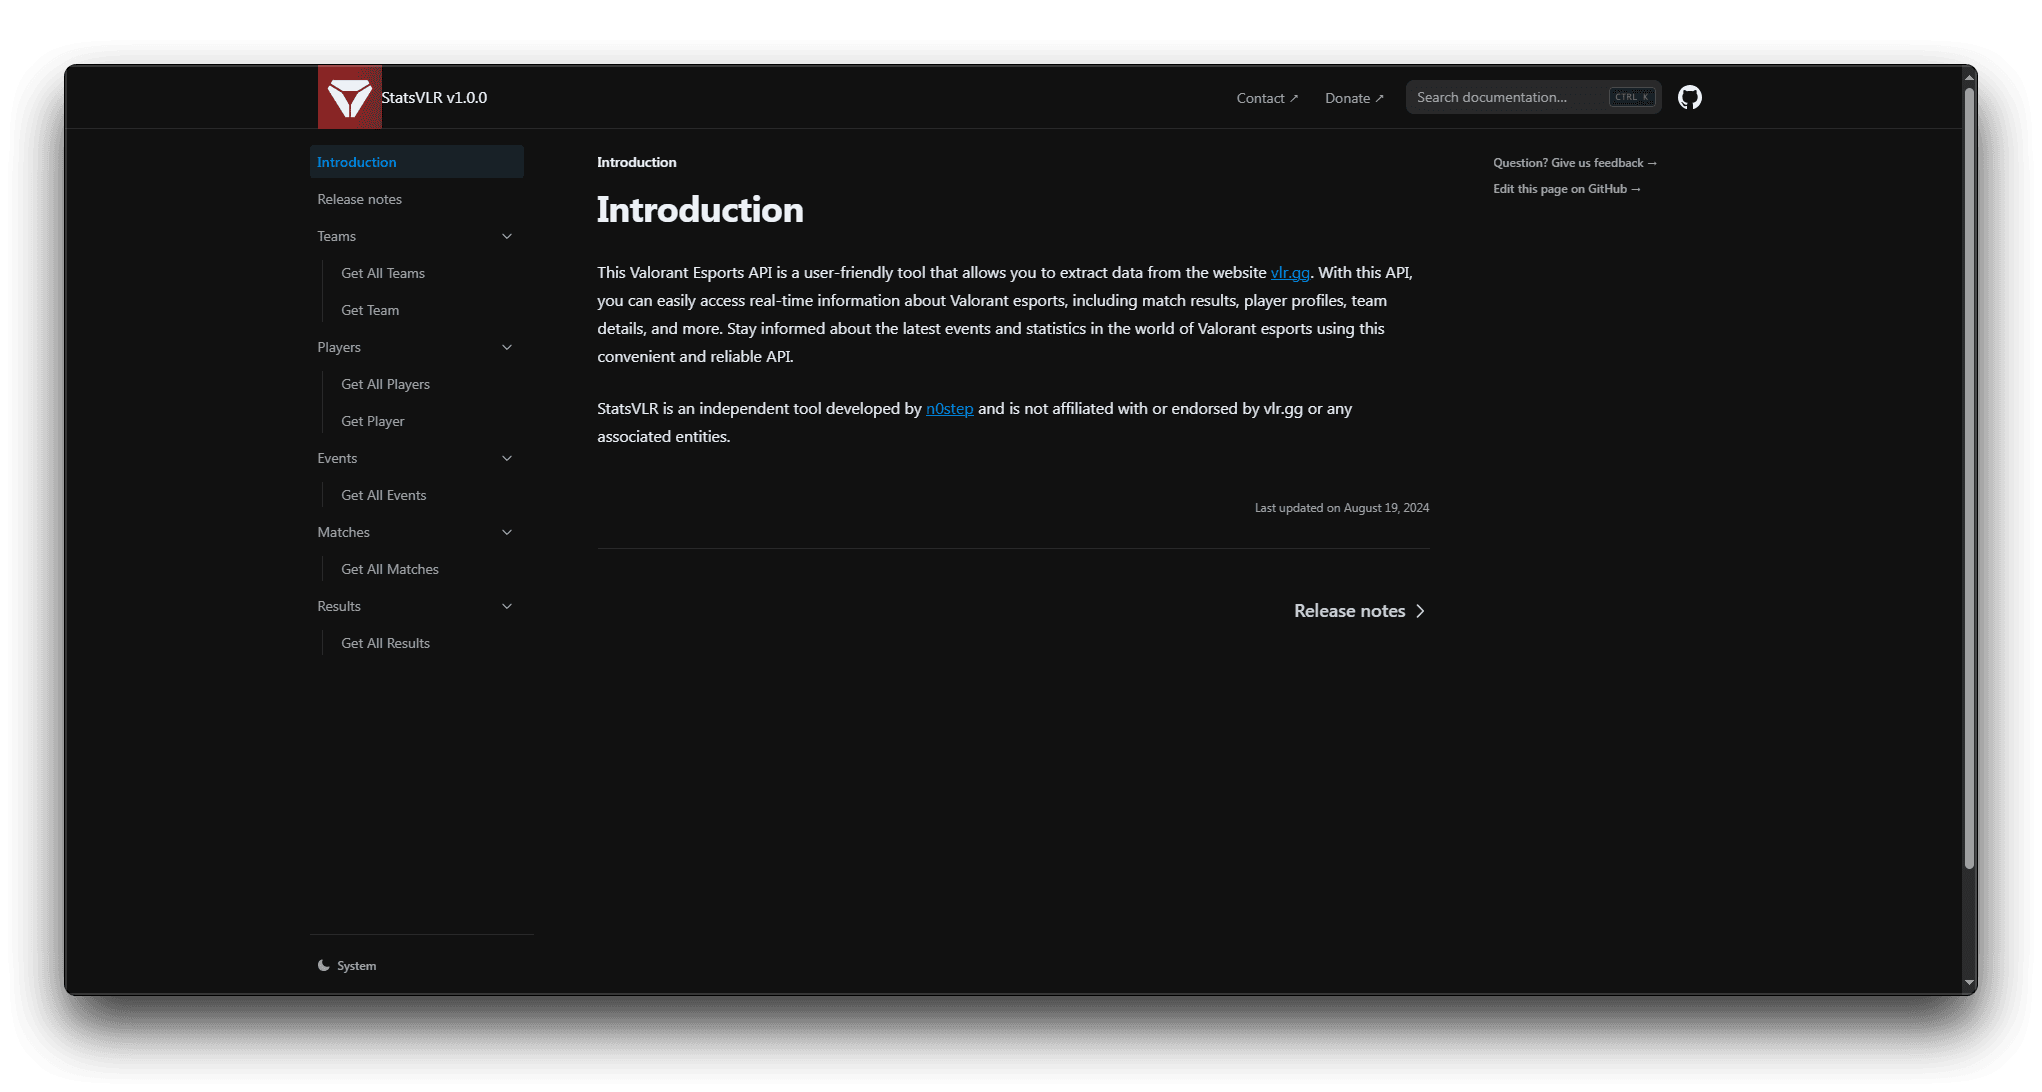Open the Donate link in header
Image resolution: width=2042 pixels, height=1092 pixels.
pyautogui.click(x=1354, y=98)
